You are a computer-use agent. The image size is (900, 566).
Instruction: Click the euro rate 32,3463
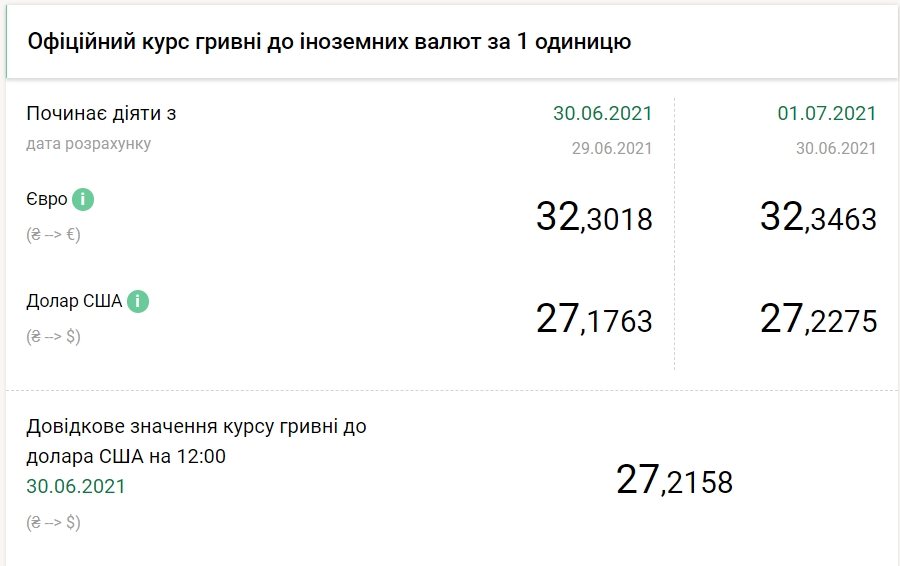point(818,217)
